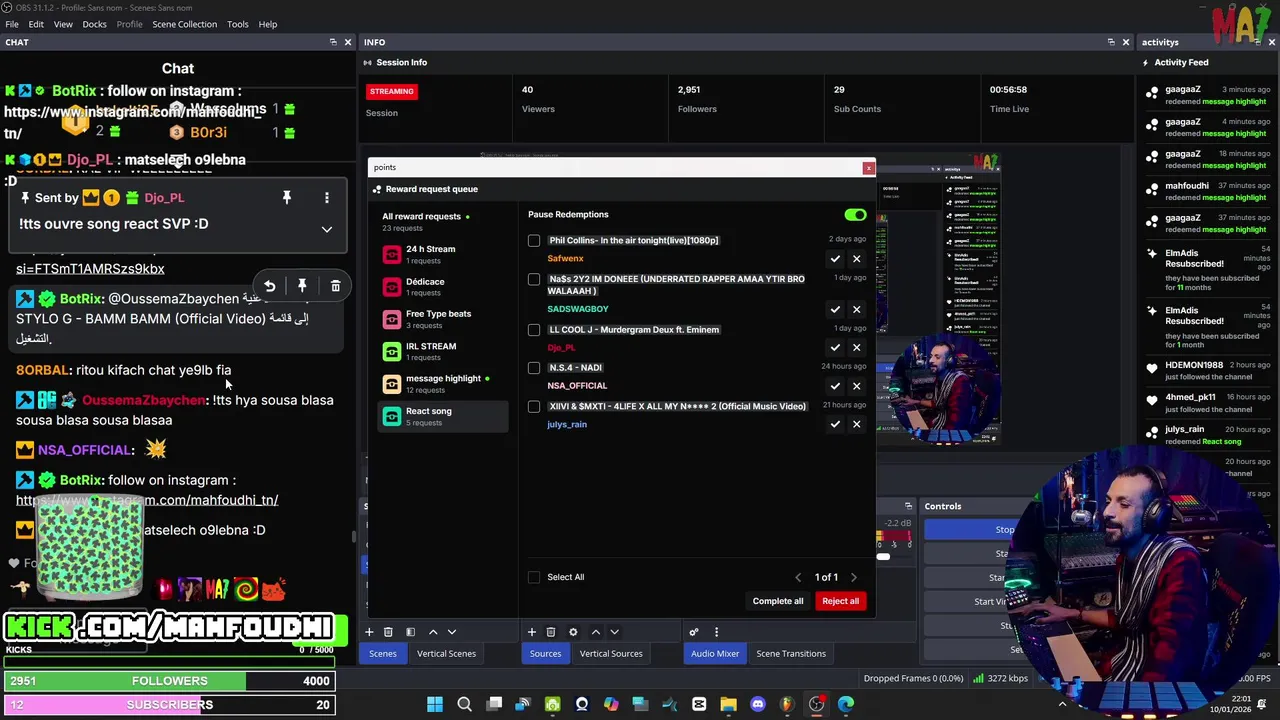
Task: Click Complete all button
Action: click(x=778, y=601)
